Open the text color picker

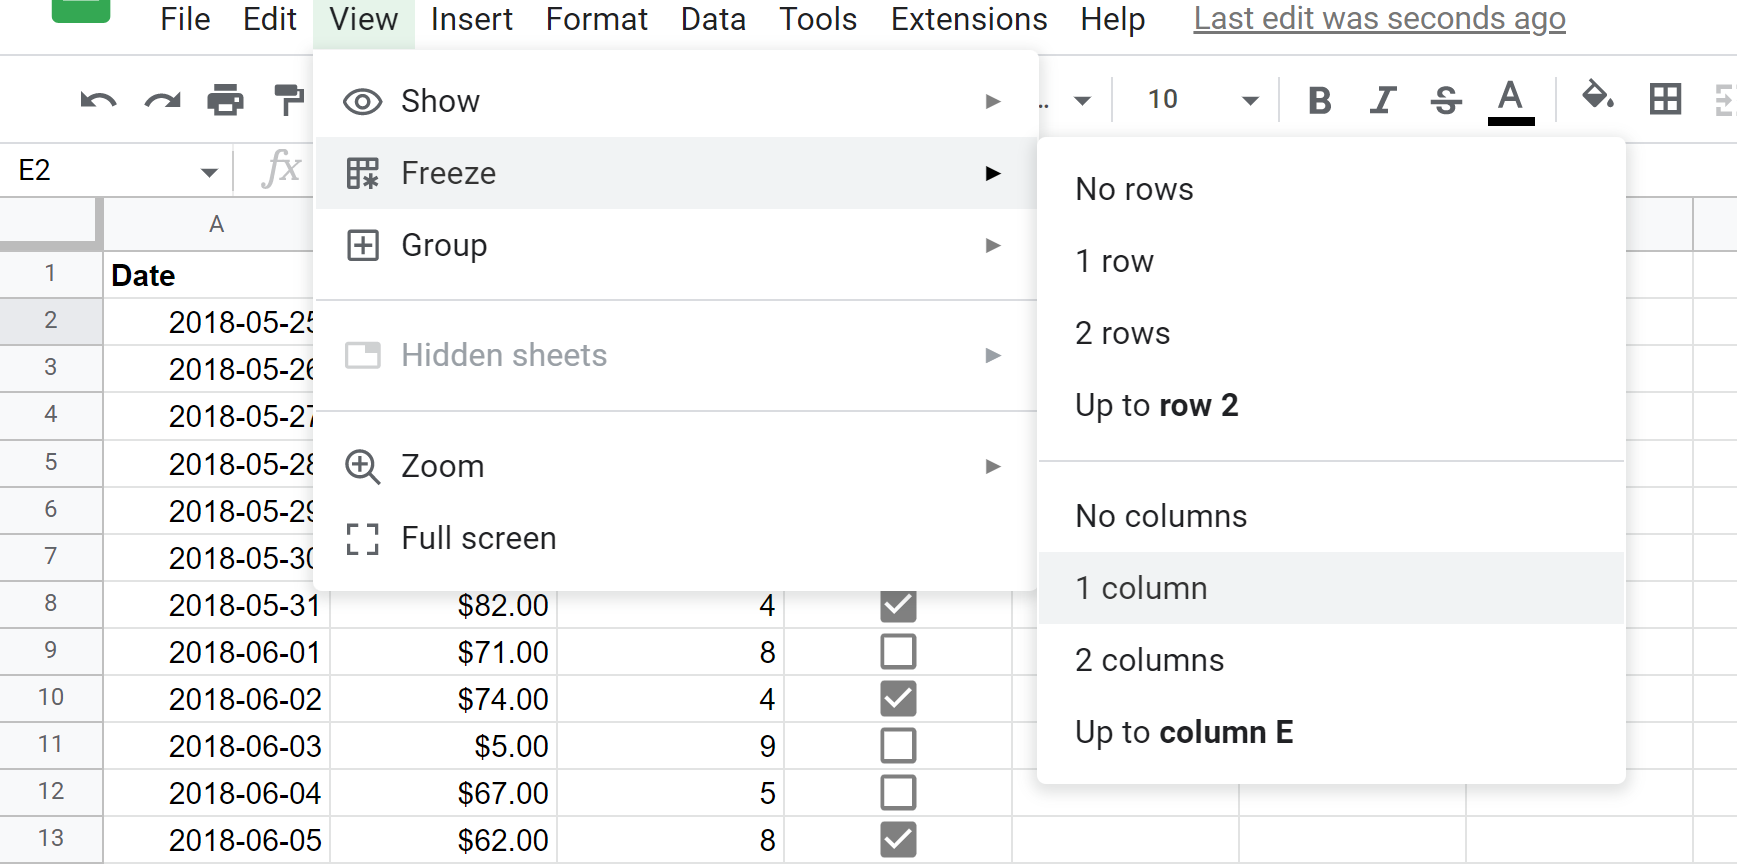pos(1510,100)
